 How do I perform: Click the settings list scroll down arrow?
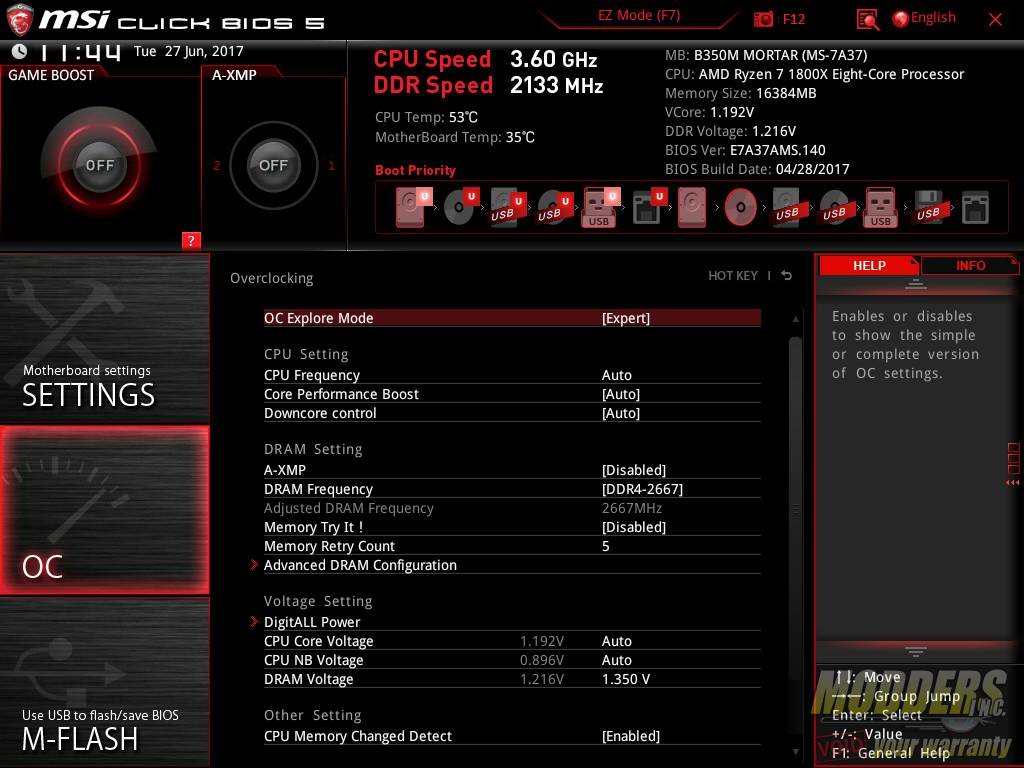click(x=795, y=752)
